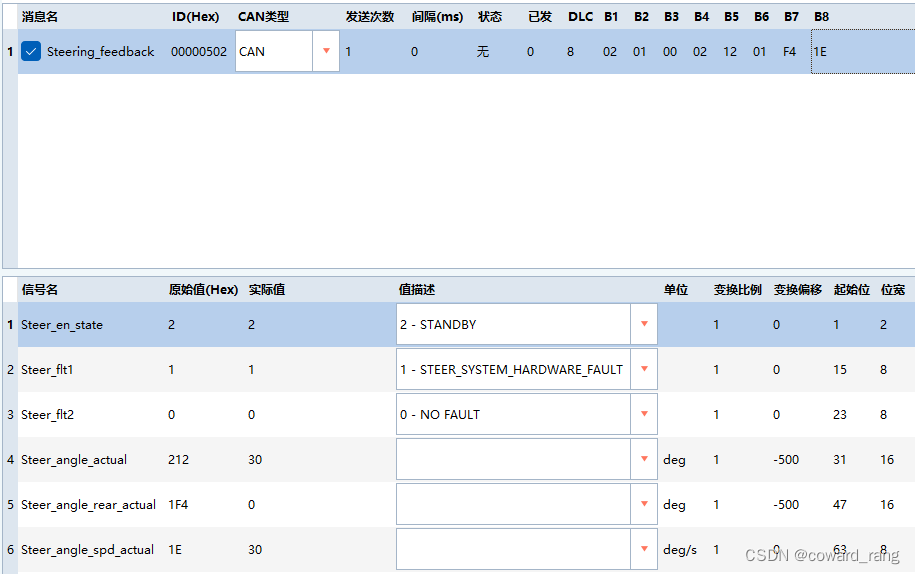The height and width of the screenshot is (574, 915).
Task: Open Steer_angle_spd_actual value description dropdown
Action: click(644, 549)
